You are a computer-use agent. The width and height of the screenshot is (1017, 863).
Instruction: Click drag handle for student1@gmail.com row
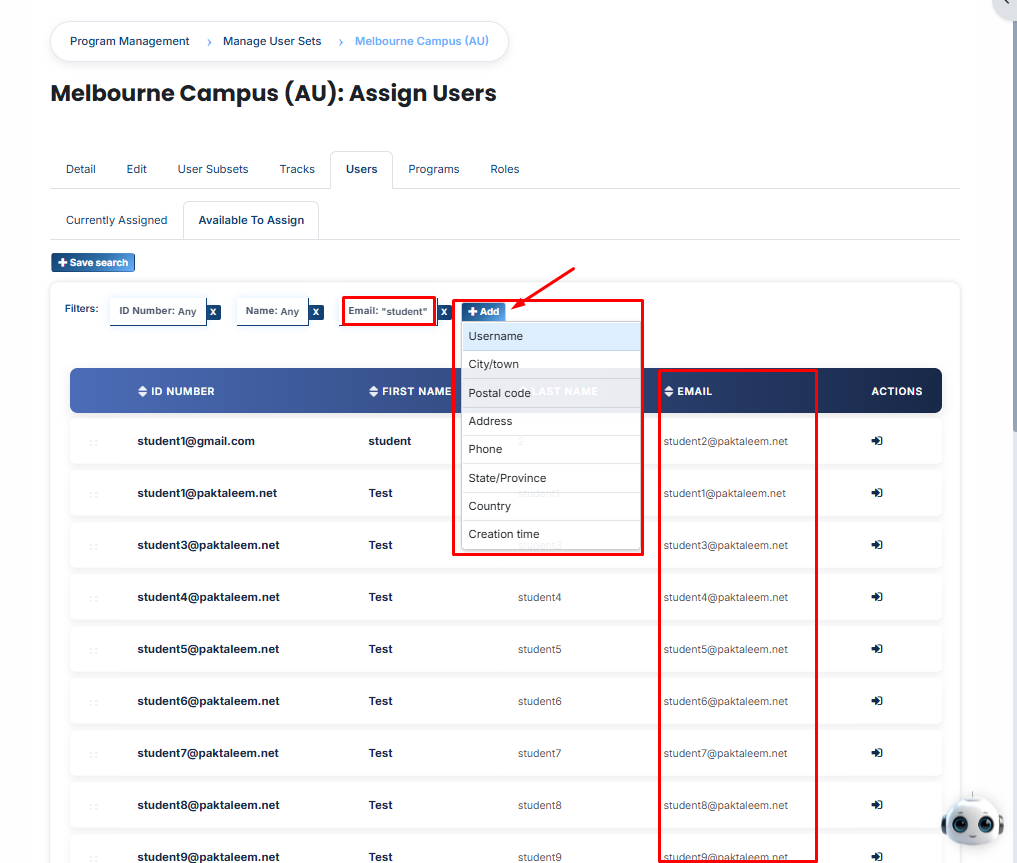pyautogui.click(x=93, y=442)
